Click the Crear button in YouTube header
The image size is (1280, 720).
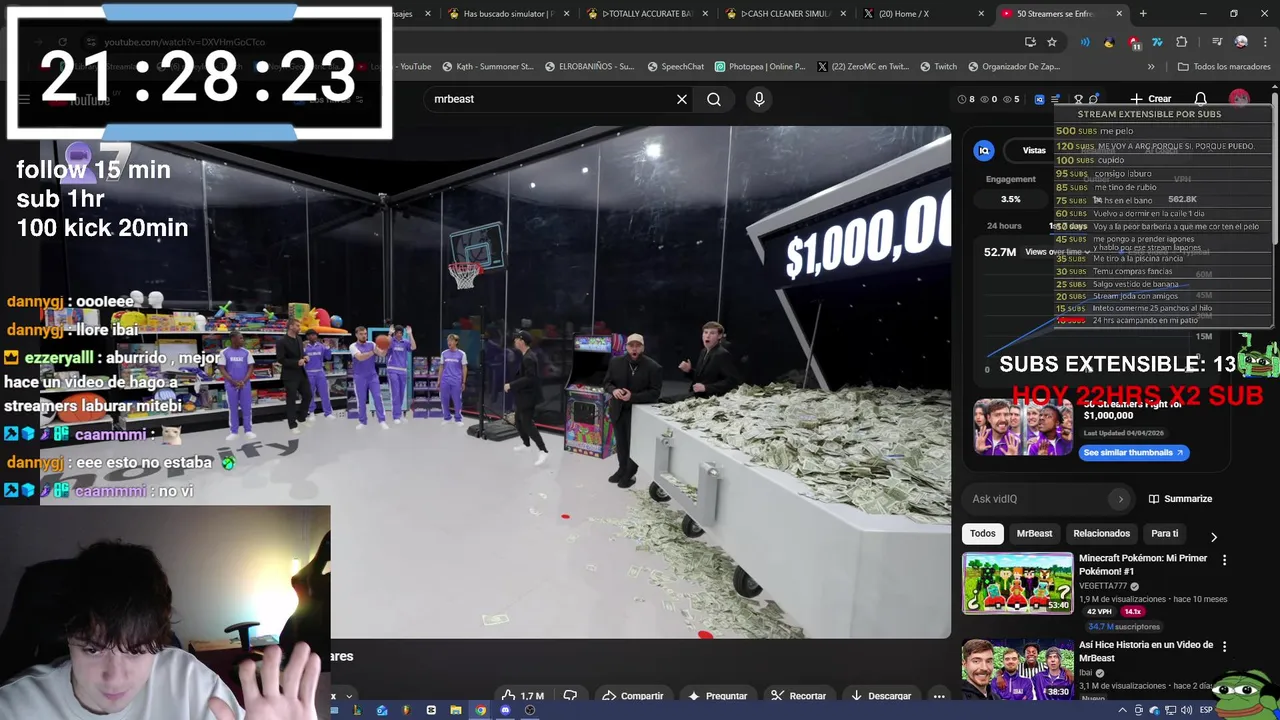tap(1151, 99)
